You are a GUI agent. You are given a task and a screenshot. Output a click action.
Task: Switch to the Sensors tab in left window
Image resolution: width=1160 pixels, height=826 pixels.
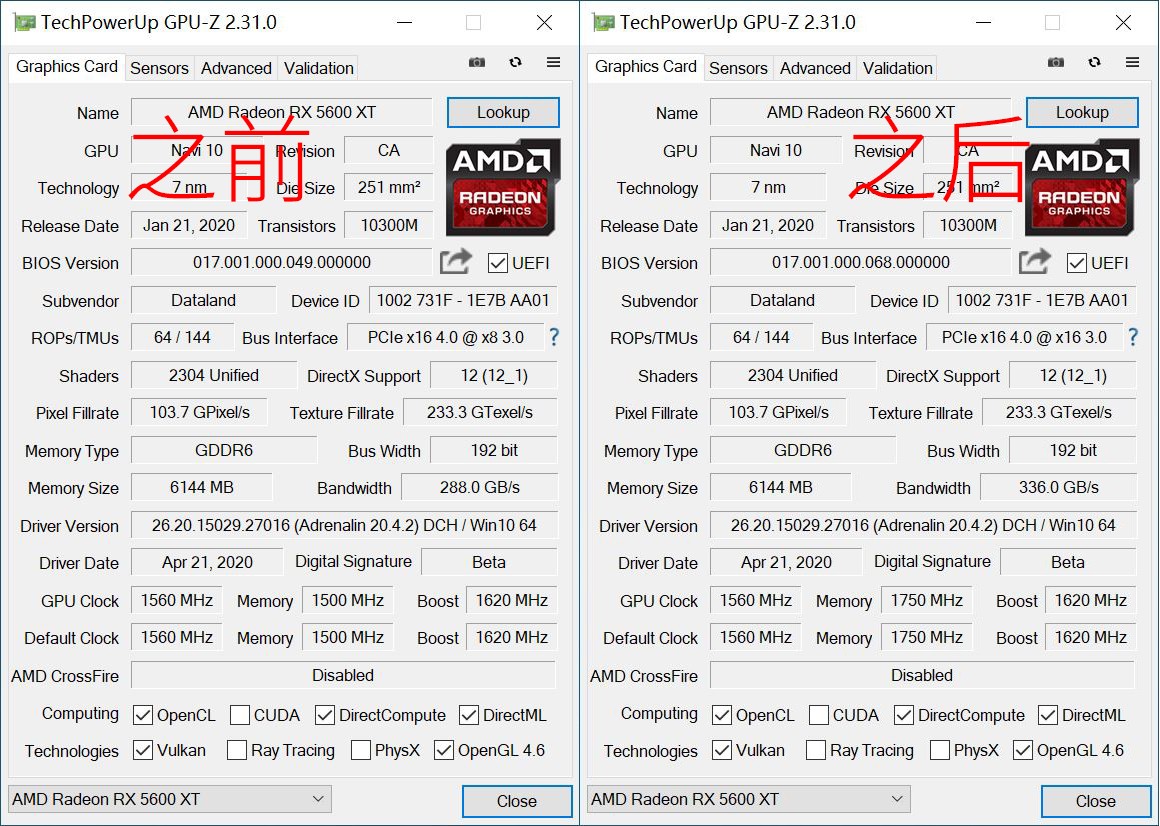[159, 68]
